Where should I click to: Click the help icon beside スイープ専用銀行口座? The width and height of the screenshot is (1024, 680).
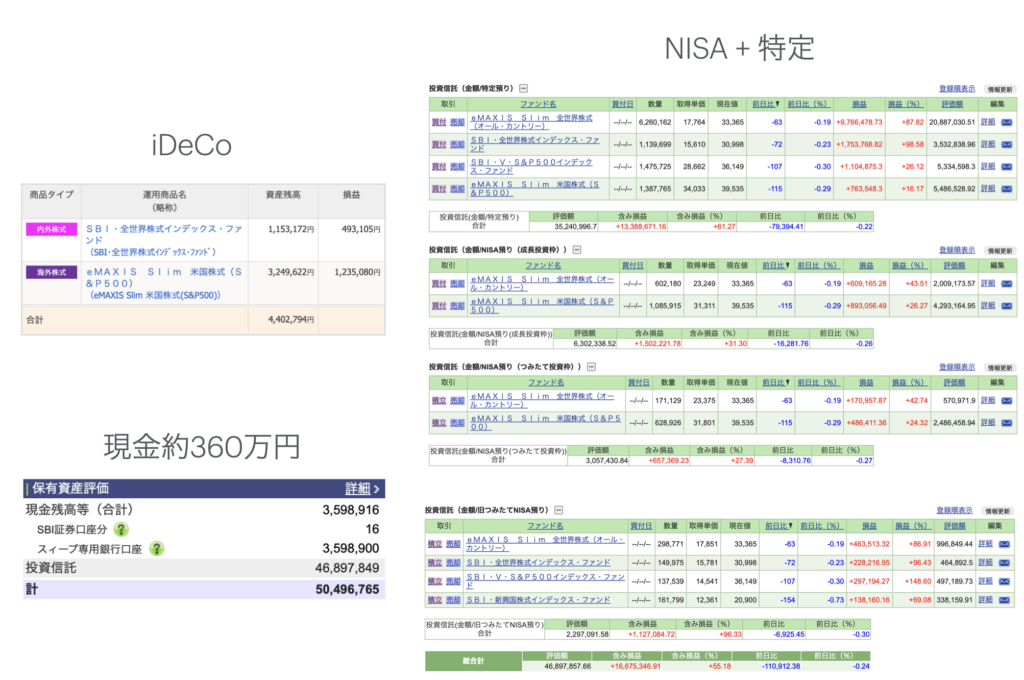(x=157, y=548)
